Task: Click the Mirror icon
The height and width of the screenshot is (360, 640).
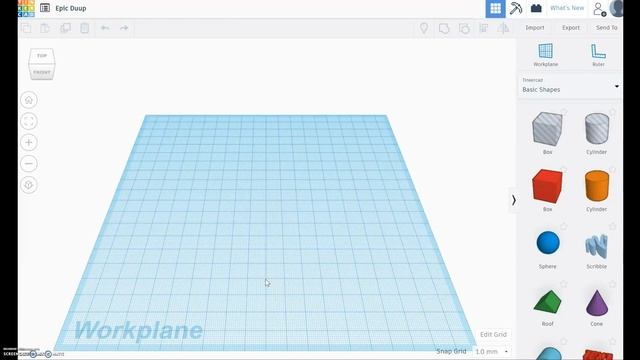Action: pos(503,28)
